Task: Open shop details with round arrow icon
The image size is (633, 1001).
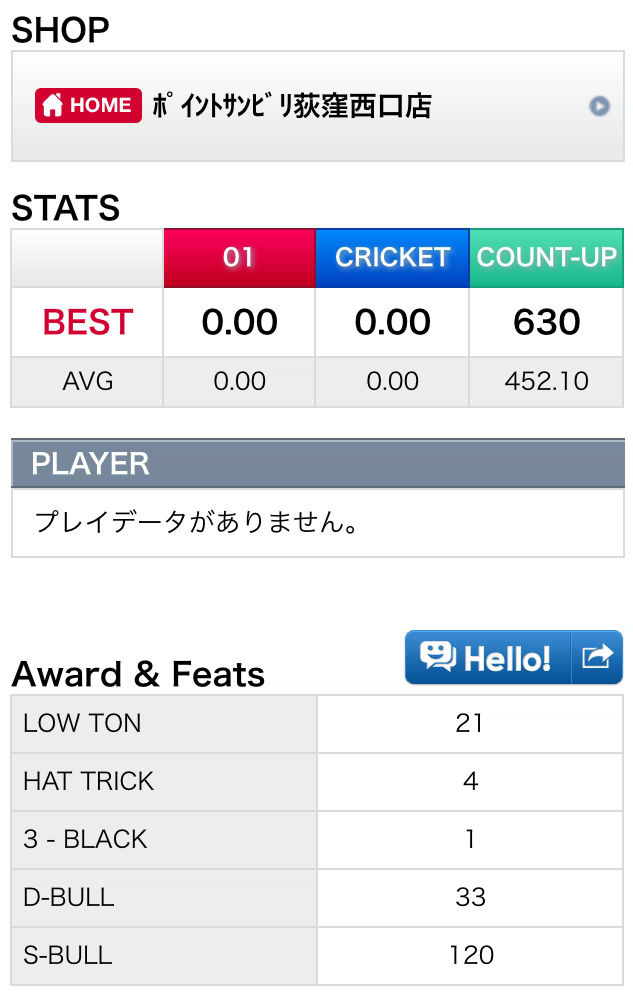Action: pyautogui.click(x=599, y=106)
